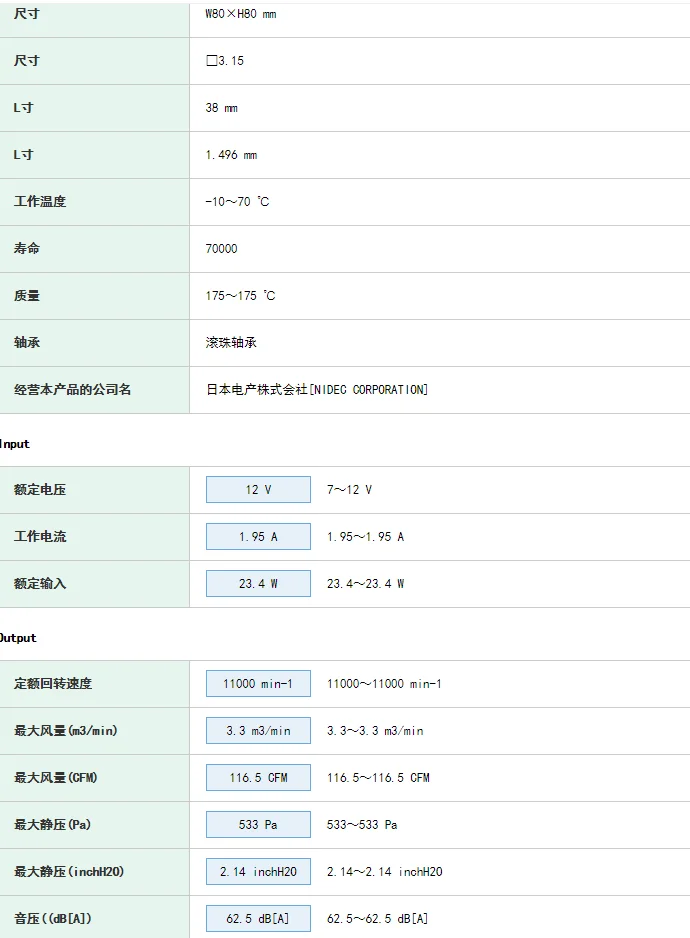690x938 pixels.
Task: Click the "额定电压" row label
Action: tap(40, 490)
